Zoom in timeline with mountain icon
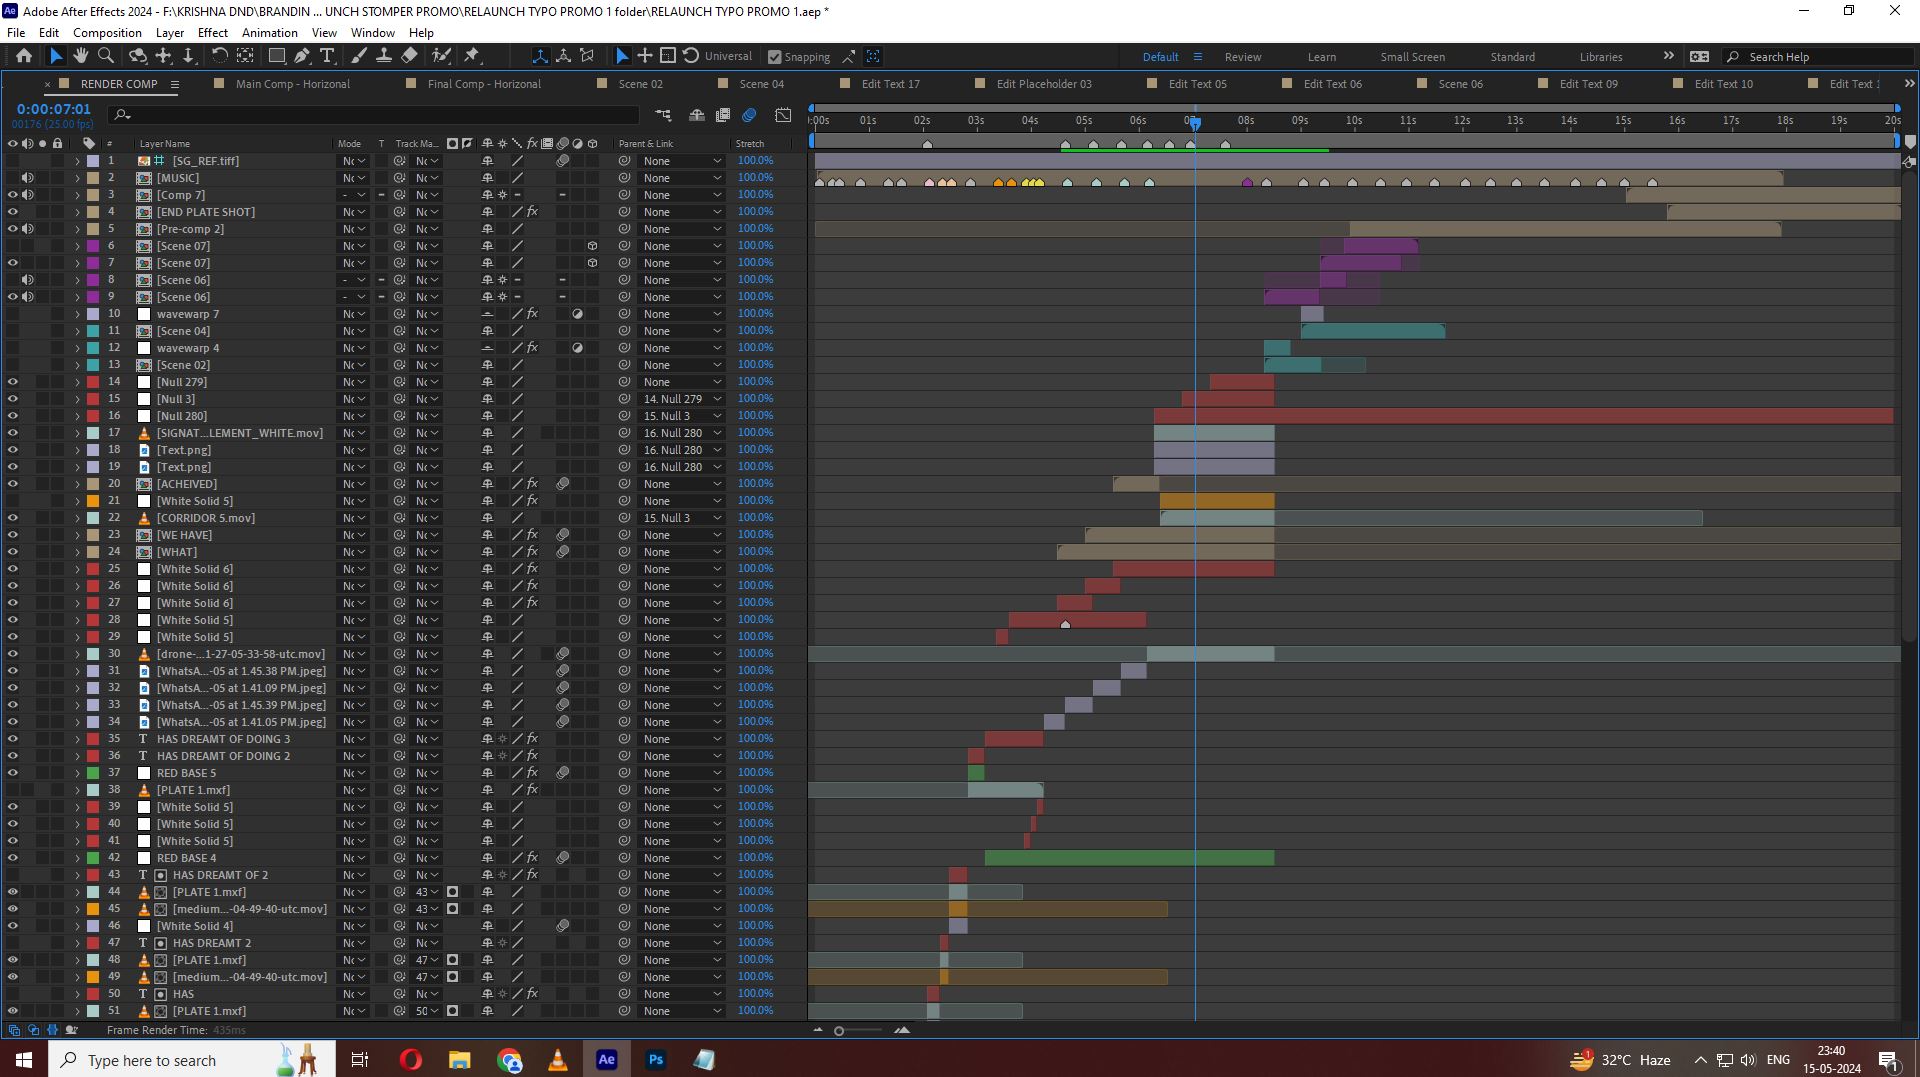 coord(902,1030)
